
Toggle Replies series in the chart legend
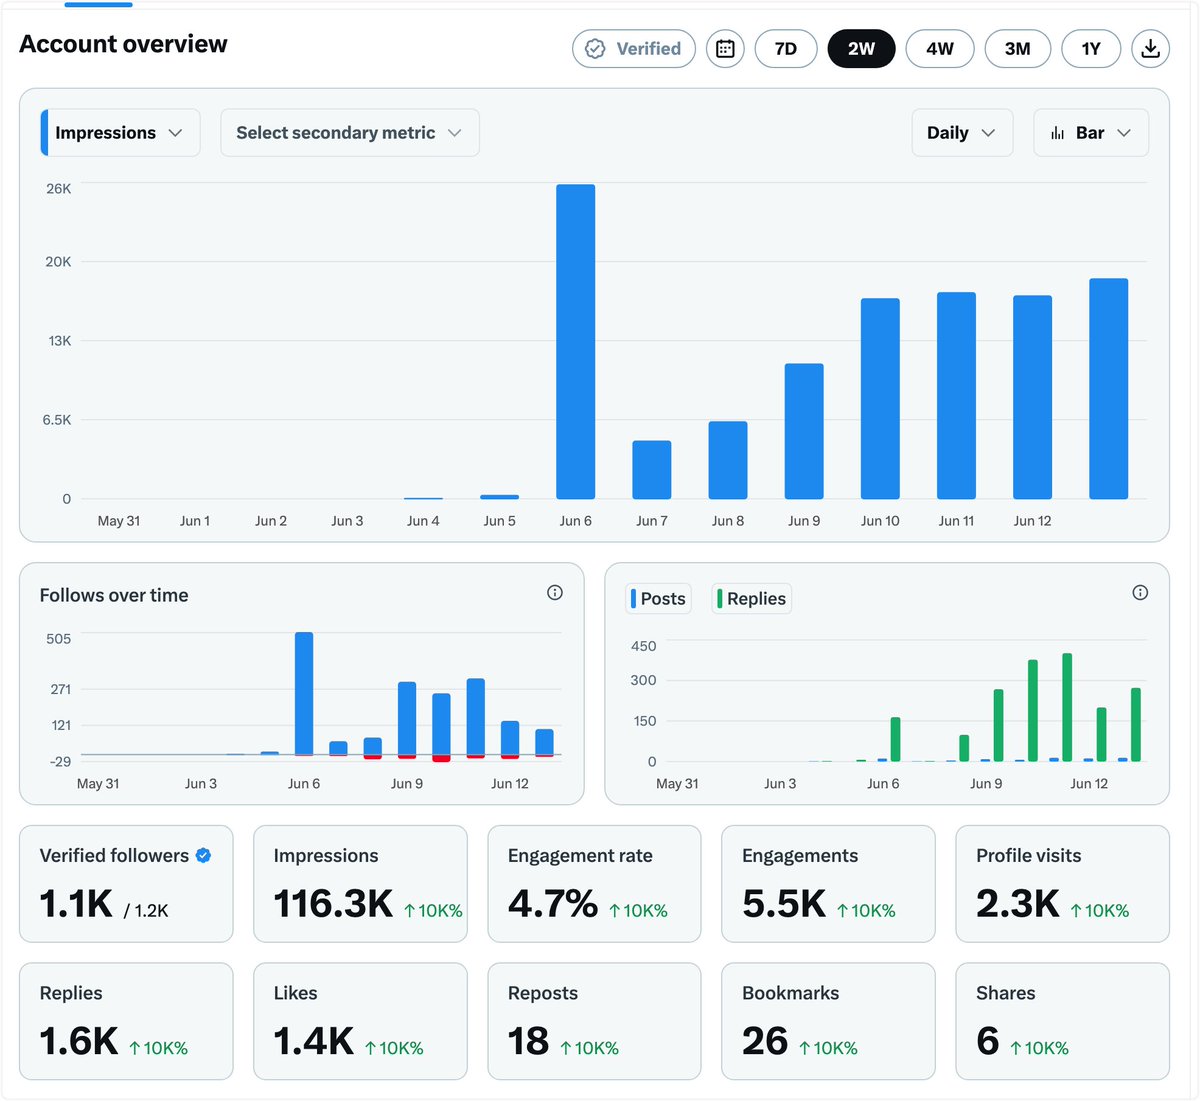click(751, 599)
